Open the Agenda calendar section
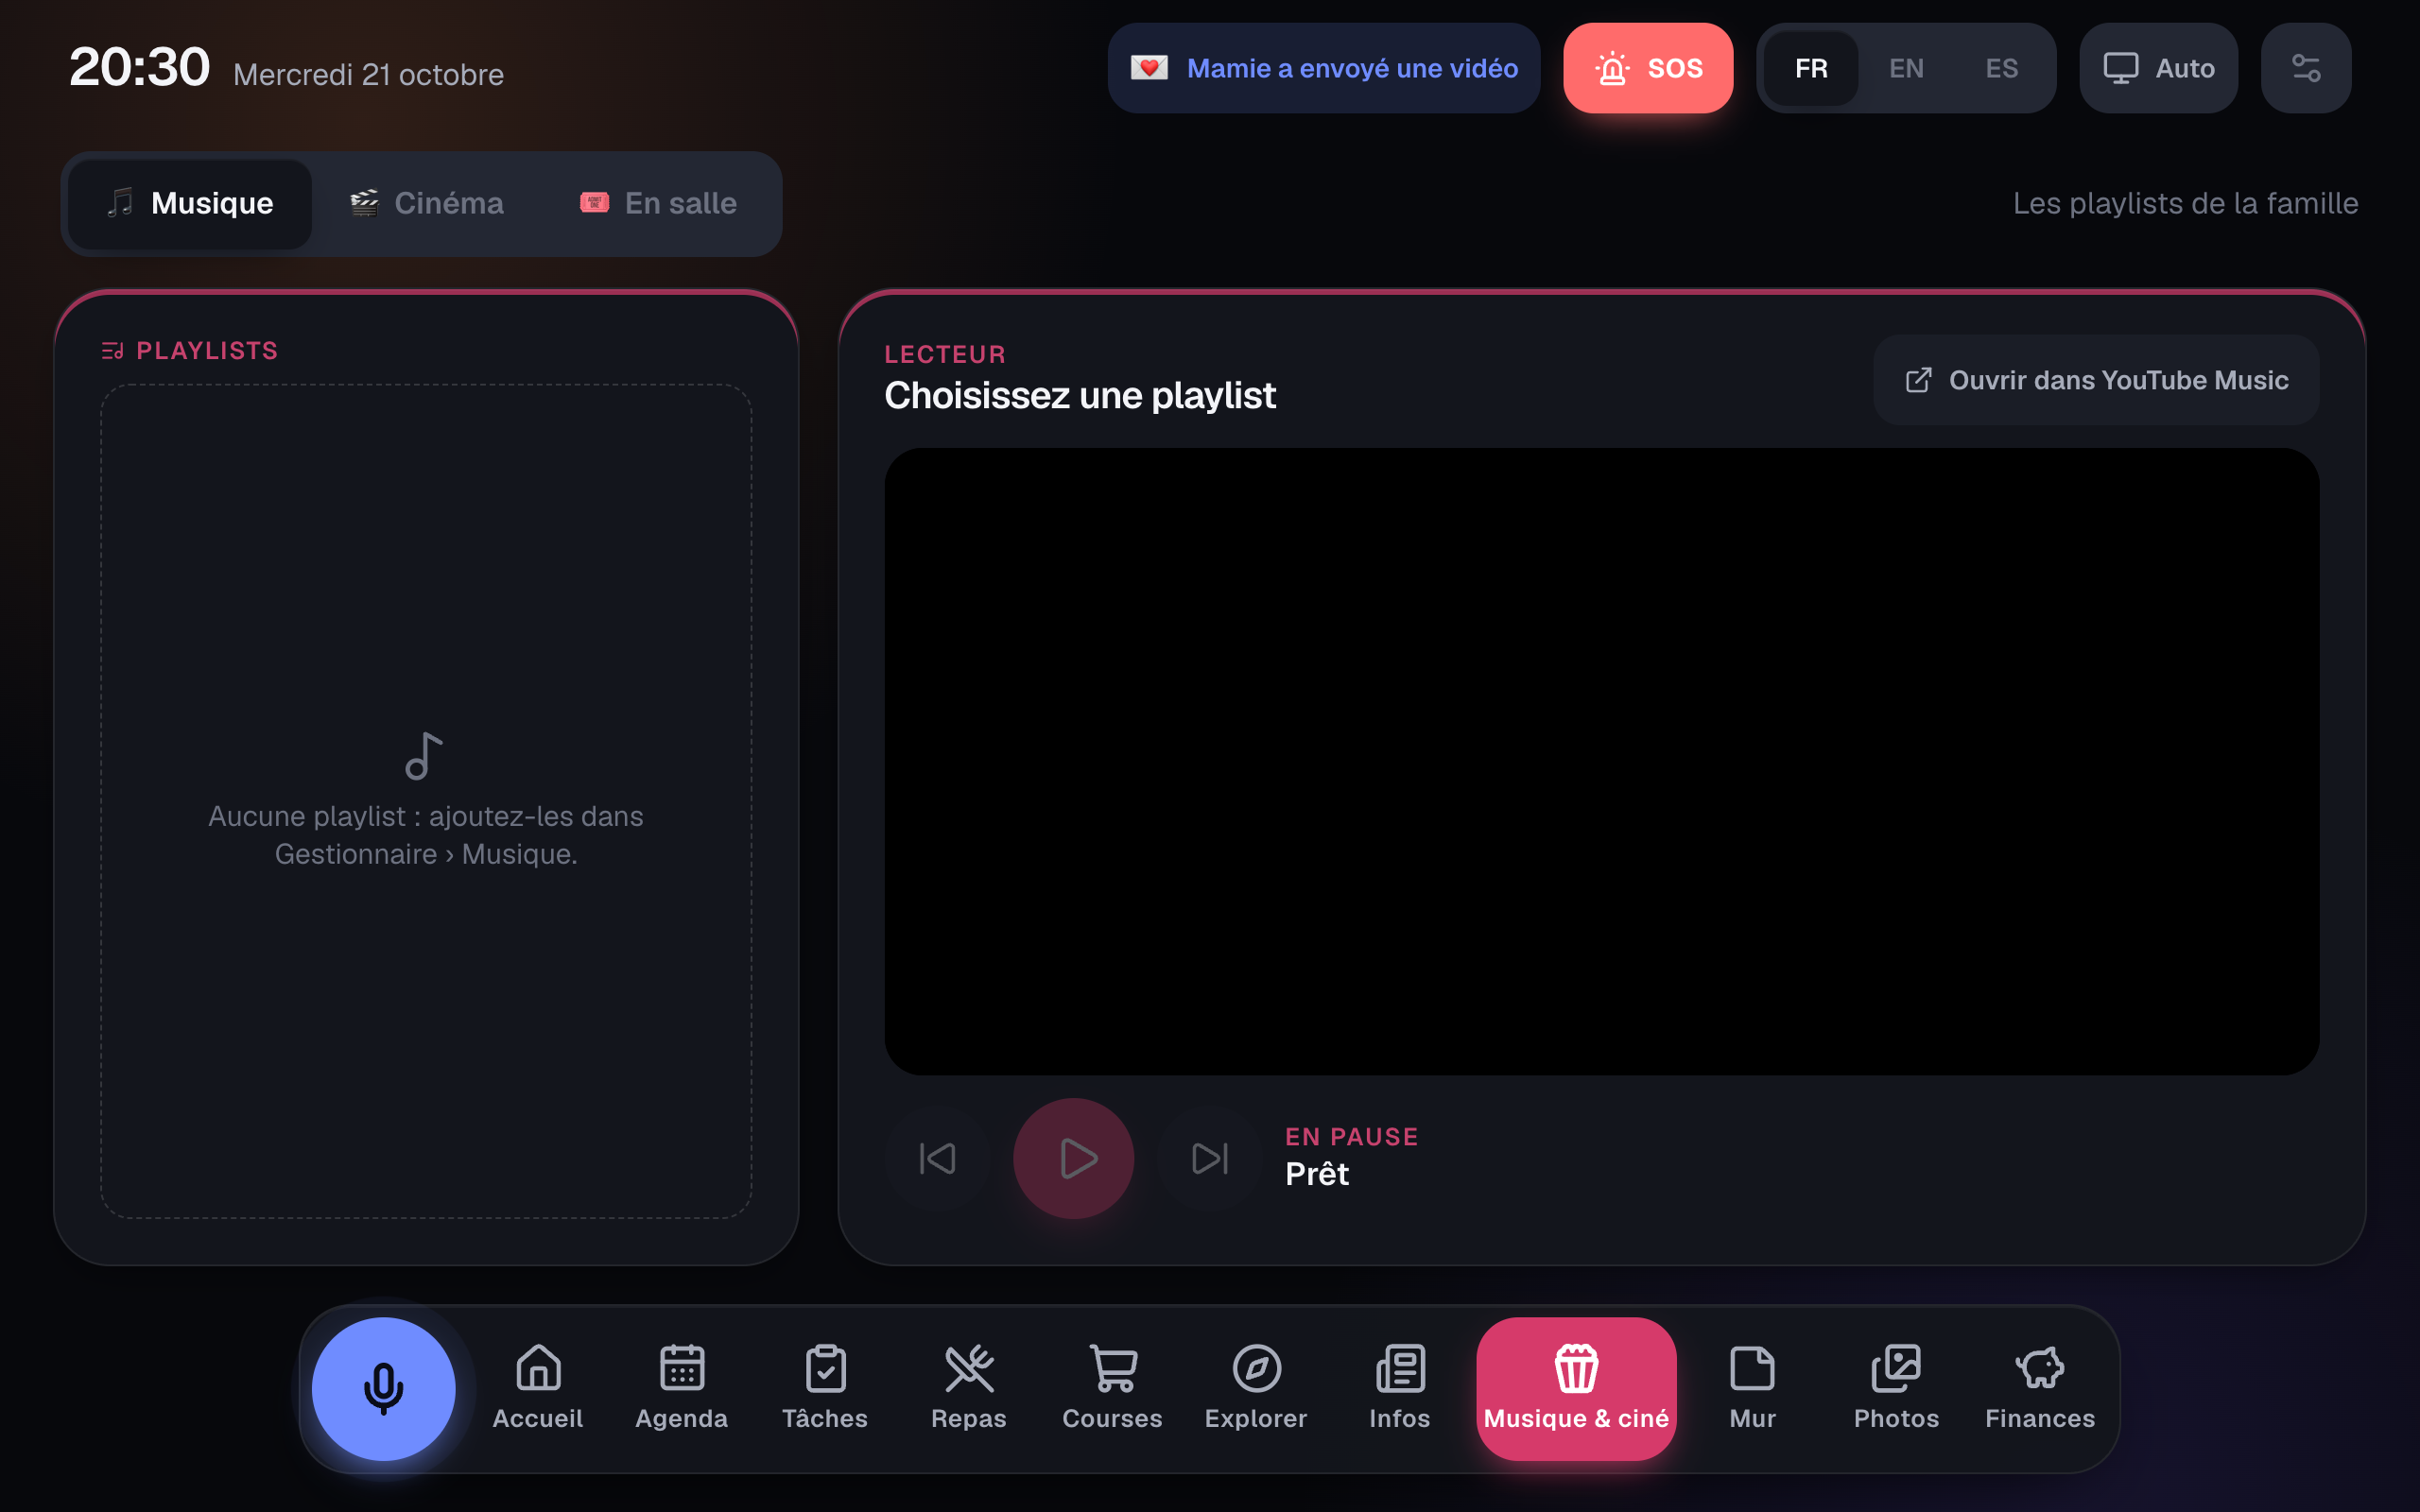The height and width of the screenshot is (1512, 2420). tap(682, 1388)
